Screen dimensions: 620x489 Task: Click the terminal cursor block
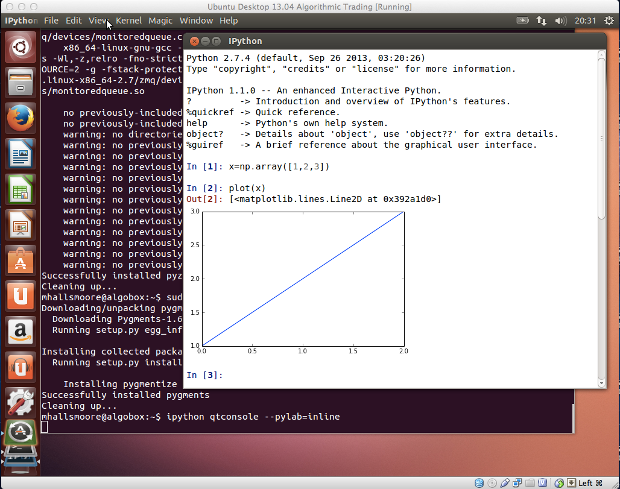[x=44, y=427]
